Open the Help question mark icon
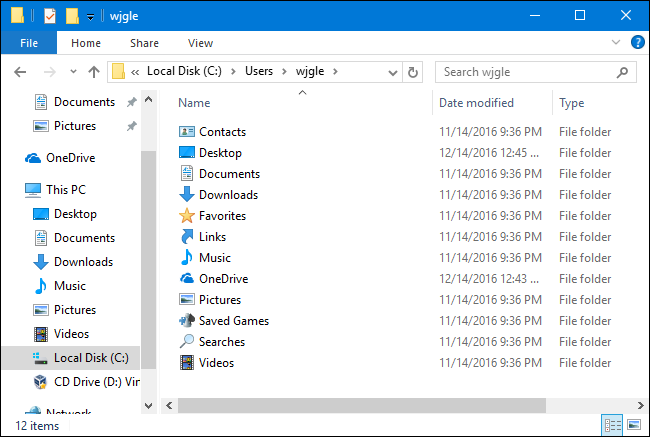Viewport: 650px width, 437px height. (637, 43)
